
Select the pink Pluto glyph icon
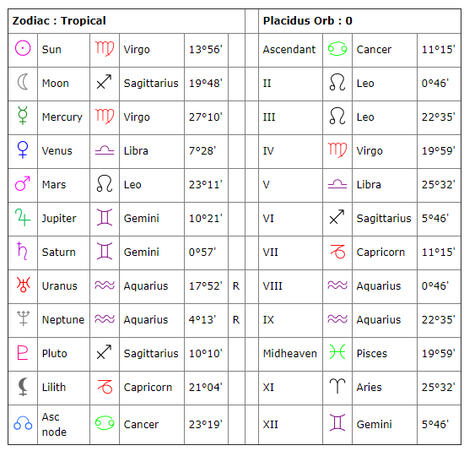pos(22,352)
